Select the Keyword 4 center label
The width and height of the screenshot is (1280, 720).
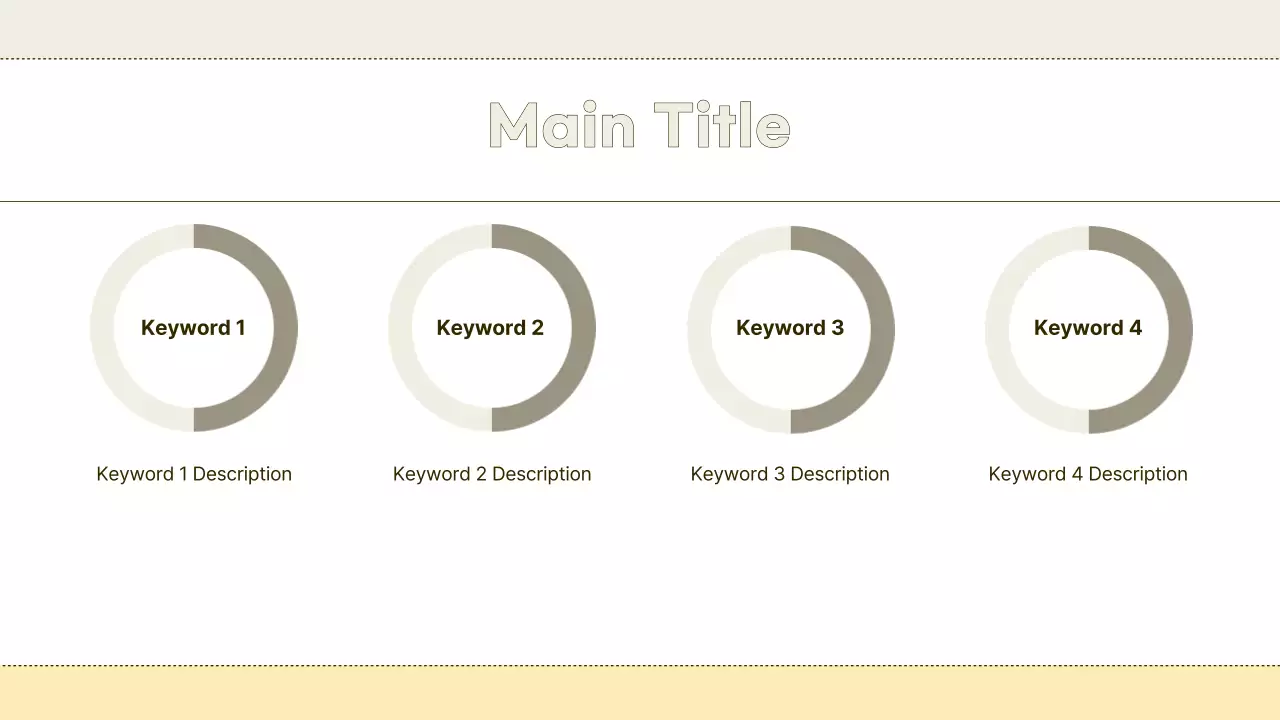pyautogui.click(x=1088, y=328)
